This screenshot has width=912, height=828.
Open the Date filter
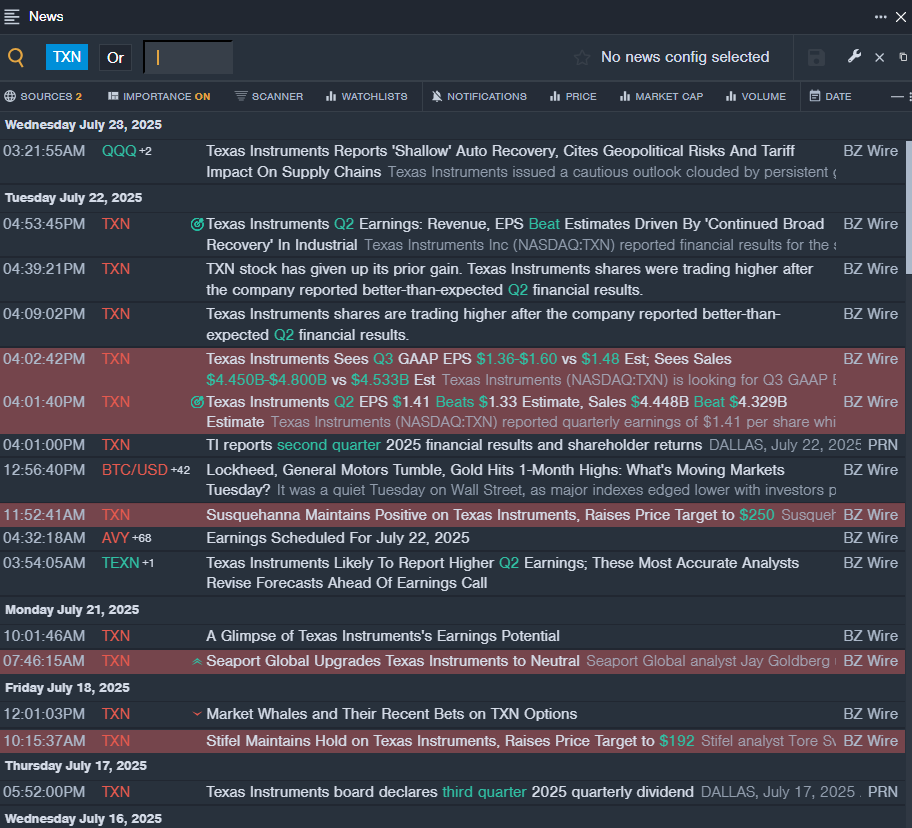830,97
